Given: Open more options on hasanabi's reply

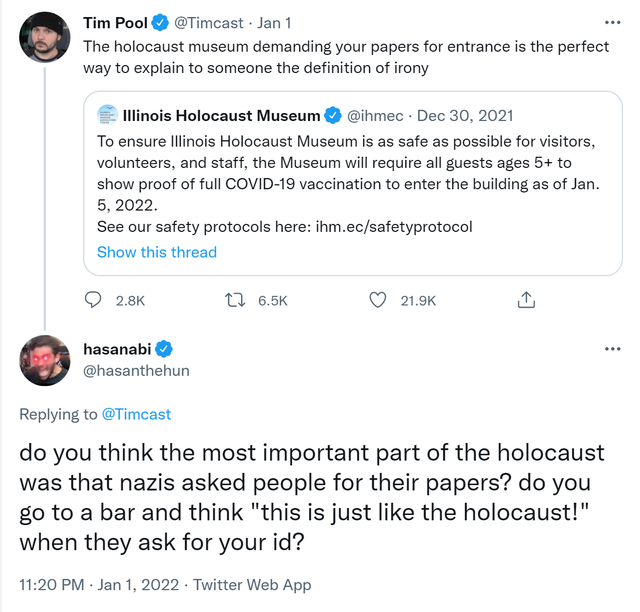Looking at the screenshot, I should pyautogui.click(x=612, y=348).
